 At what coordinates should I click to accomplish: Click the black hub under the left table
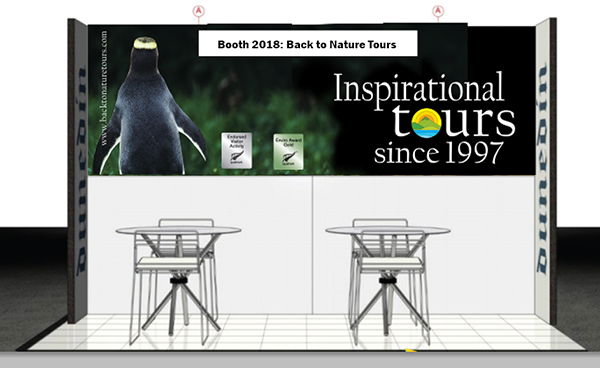pos(178,280)
